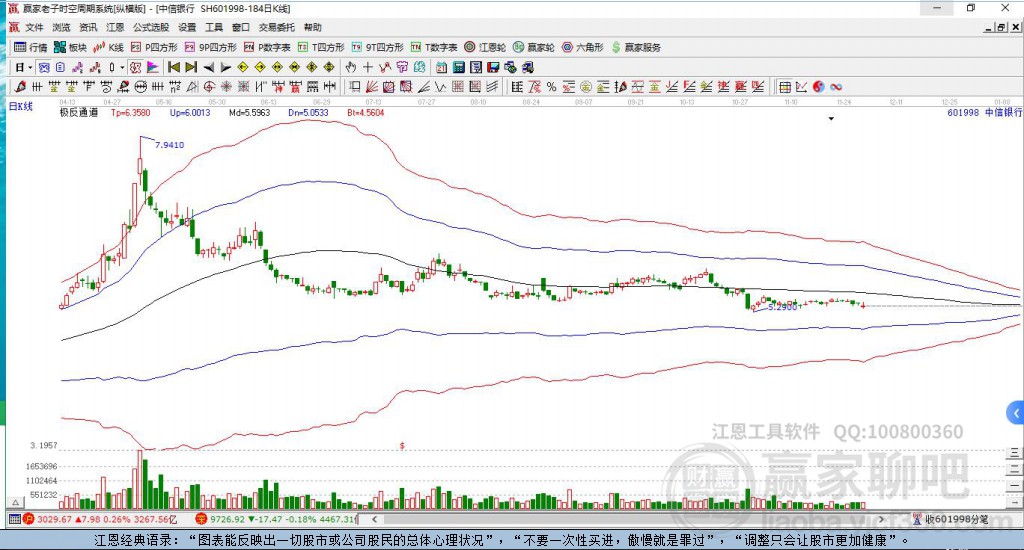Click the 601998 中信银行 stock label
This screenshot has width=1024, height=550.
[985, 112]
